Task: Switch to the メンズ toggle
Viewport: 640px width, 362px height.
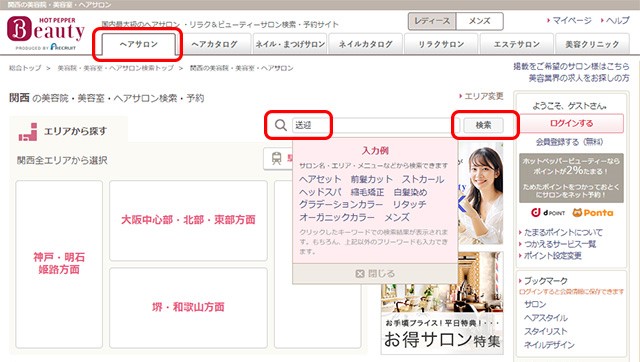Action: (x=479, y=21)
